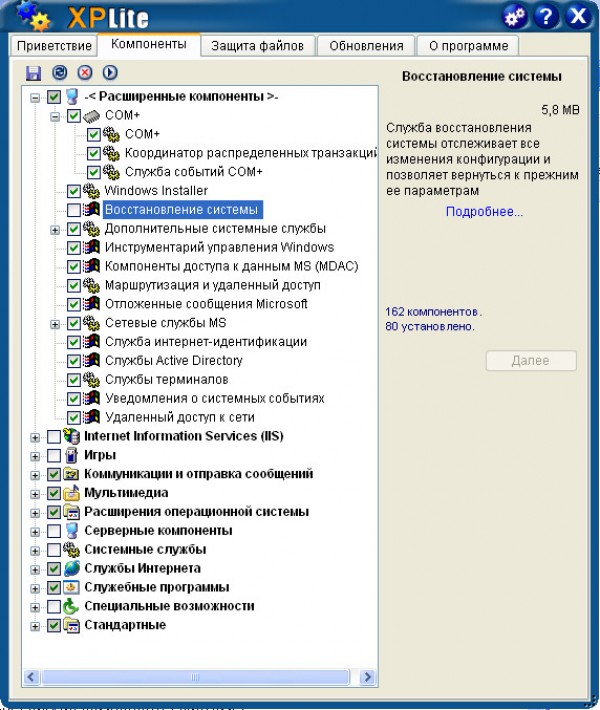
Task: Click the Internet Information Services (IIS) icon
Action: point(72,436)
